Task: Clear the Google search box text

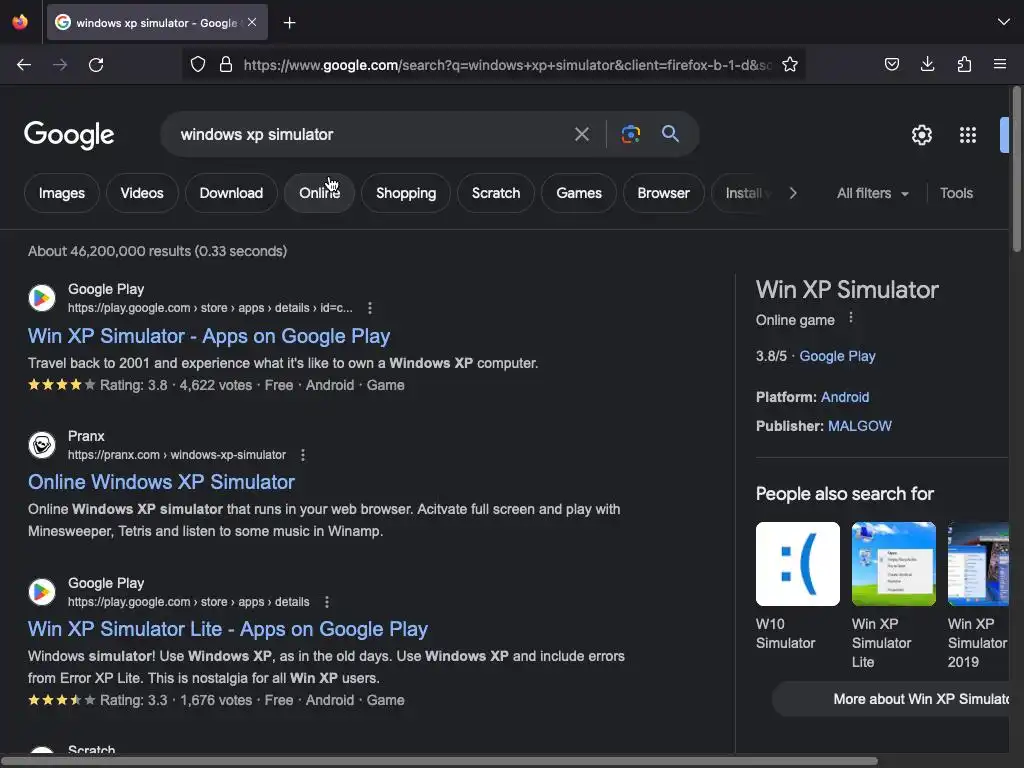Action: pos(582,135)
